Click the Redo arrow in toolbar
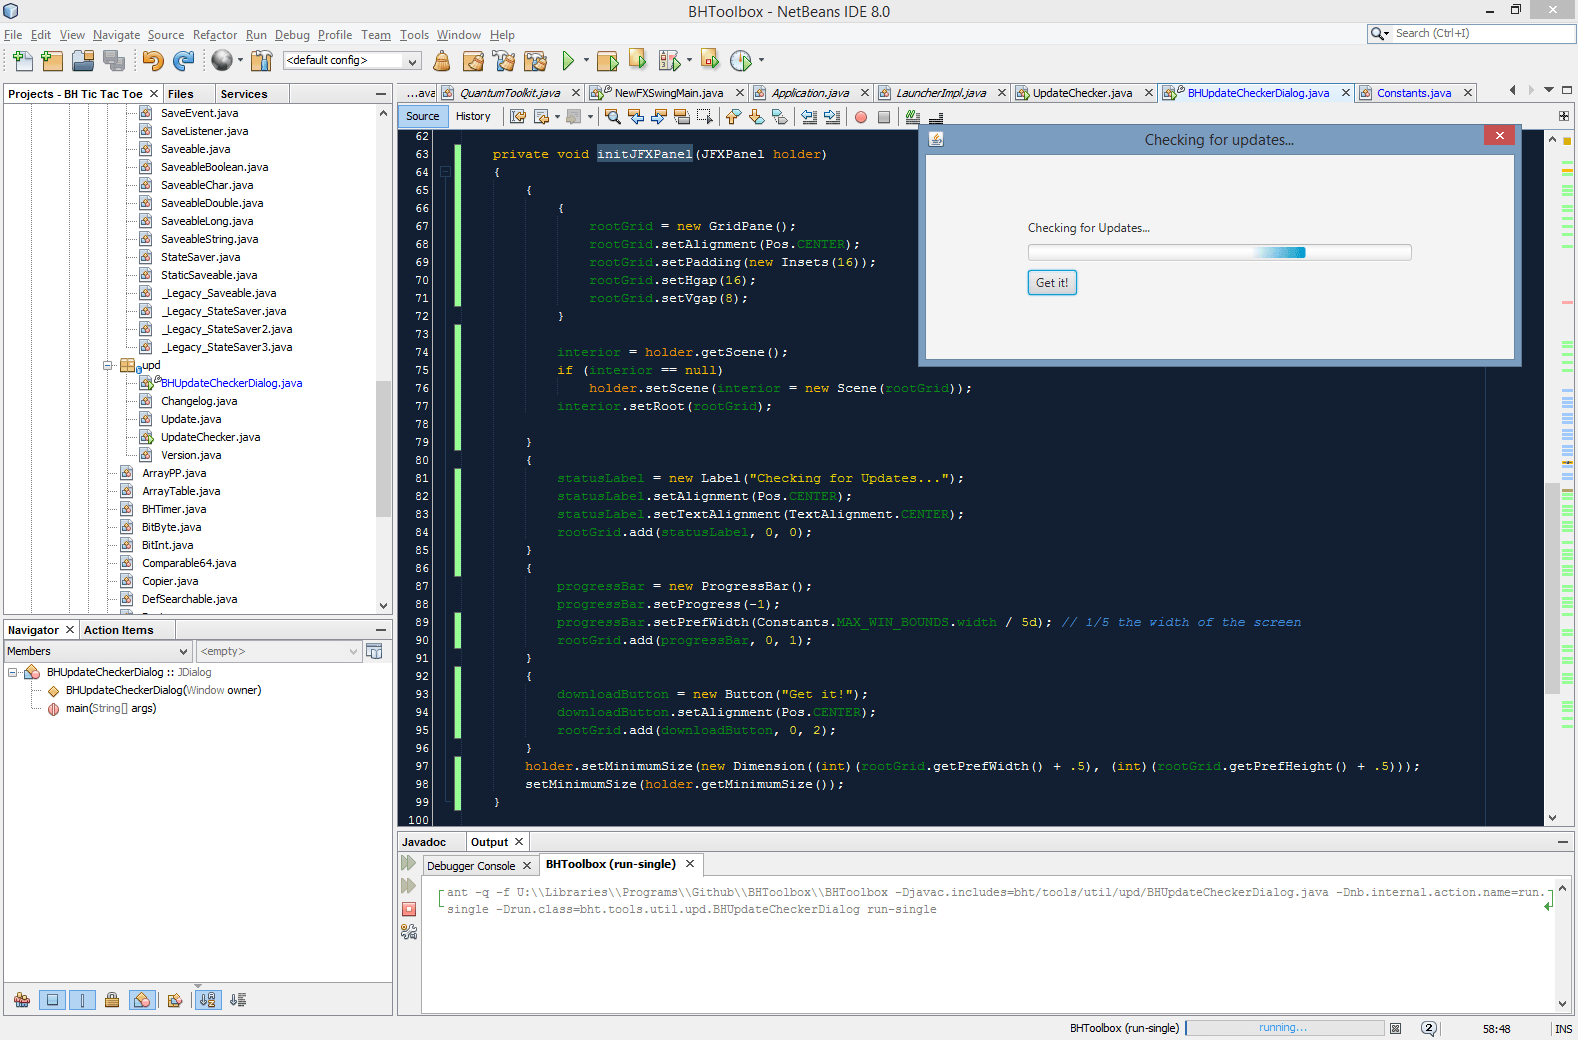This screenshot has height=1040, width=1578. [x=183, y=61]
